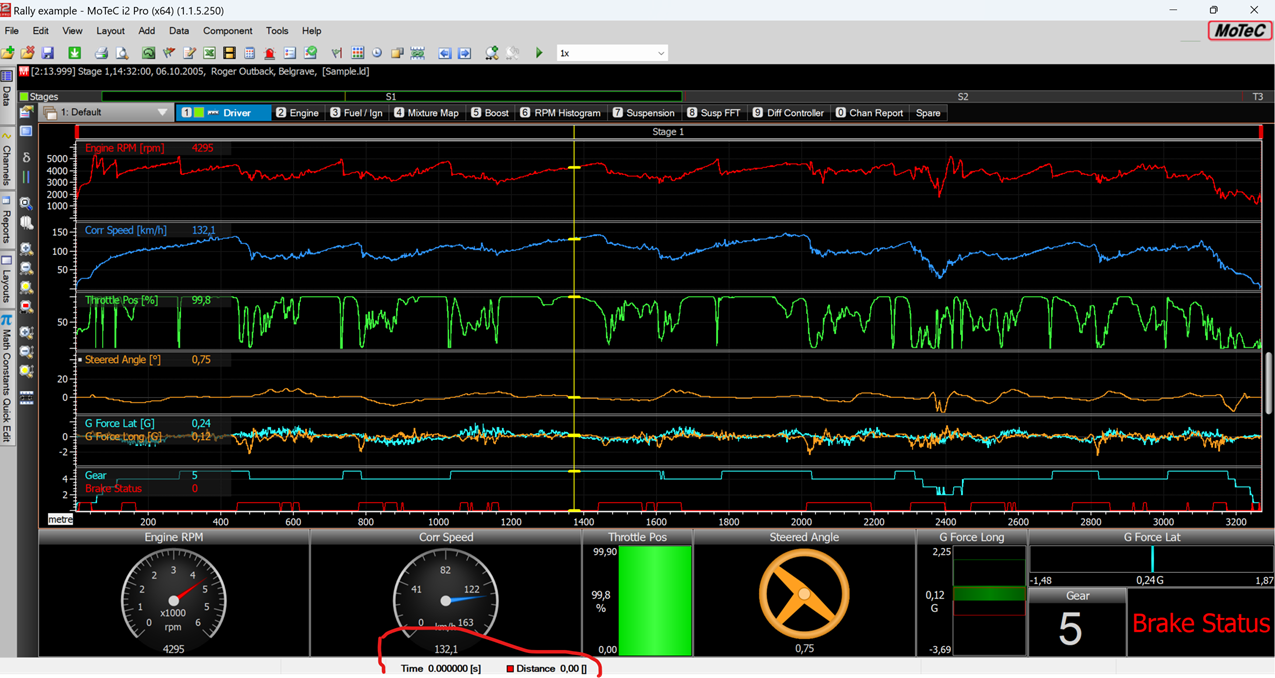
Task: Click the green Stages indicator square
Action: click(x=24, y=97)
